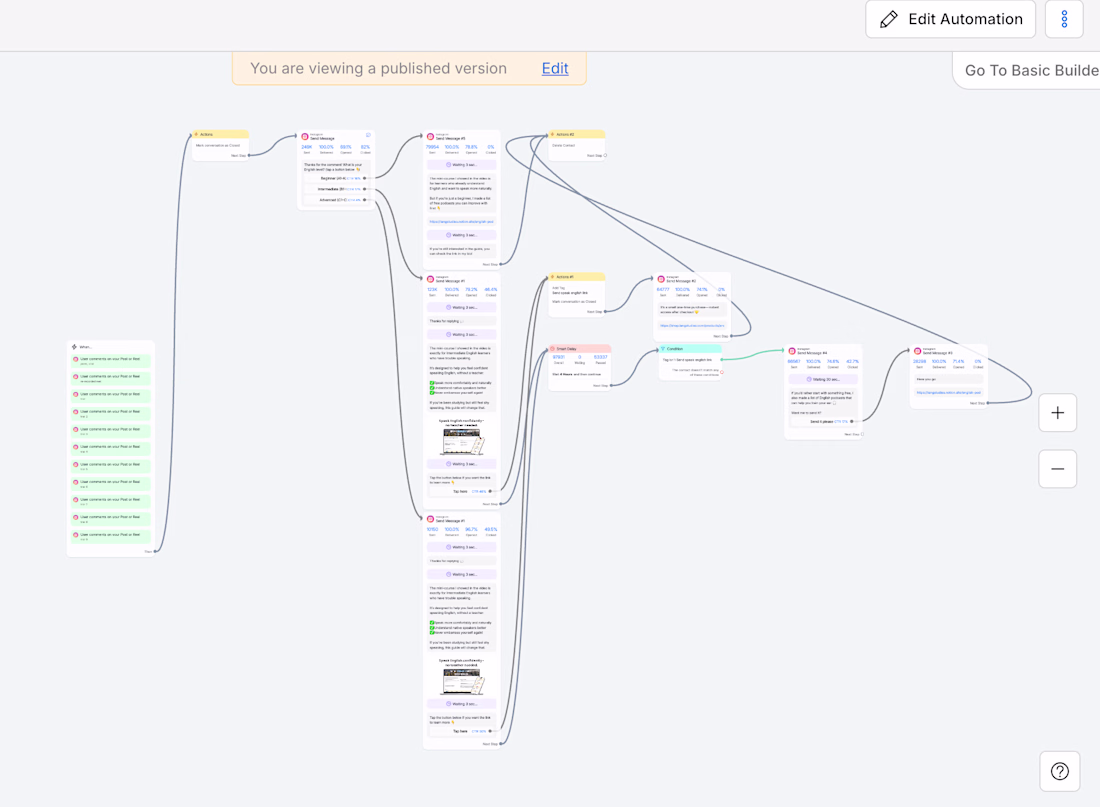1100x807 pixels.
Task: Select the Smart Delay node header
Action: coord(579,349)
